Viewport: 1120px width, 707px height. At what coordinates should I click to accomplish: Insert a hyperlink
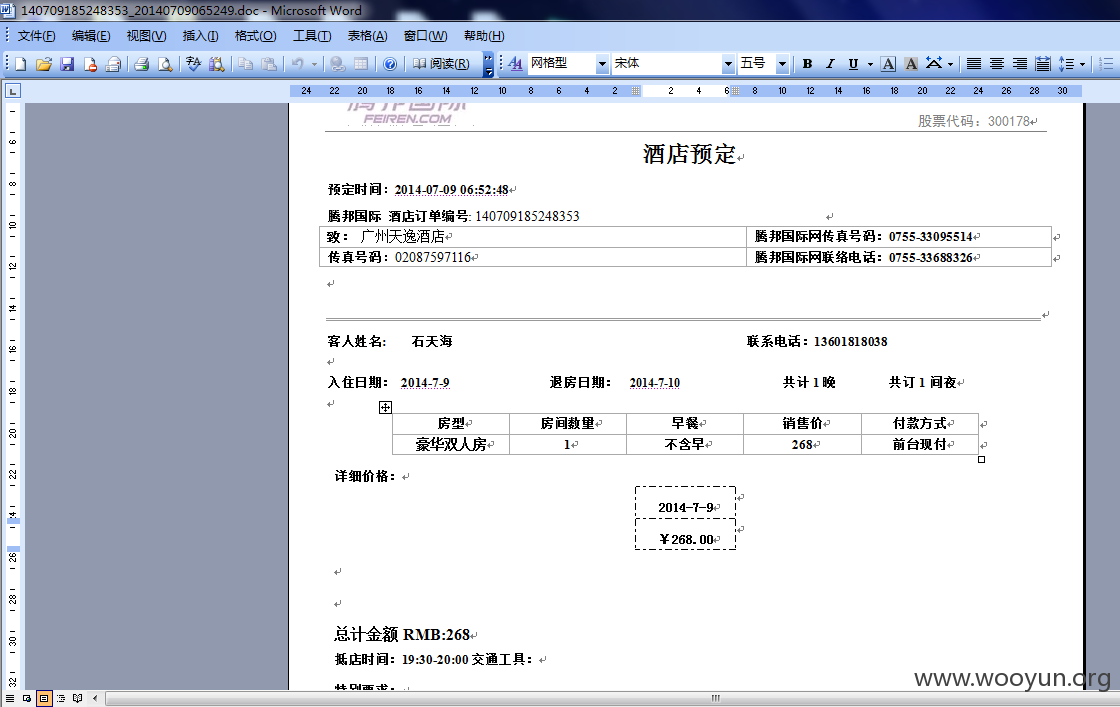click(338, 64)
